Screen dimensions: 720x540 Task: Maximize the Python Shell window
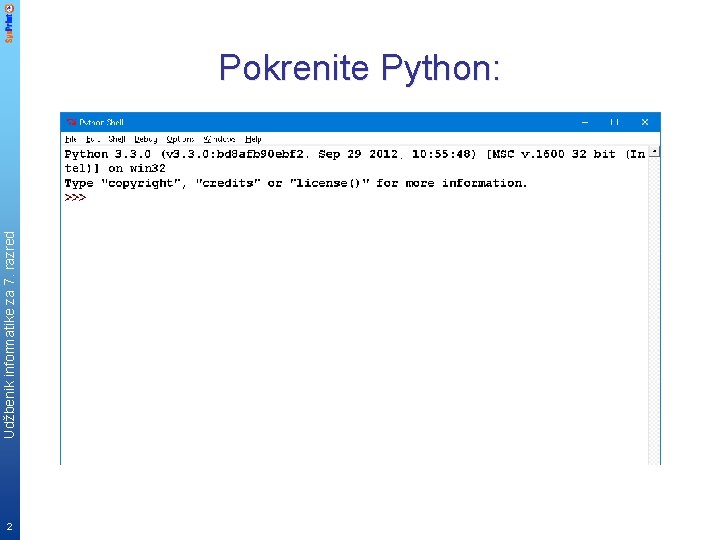coord(614,122)
